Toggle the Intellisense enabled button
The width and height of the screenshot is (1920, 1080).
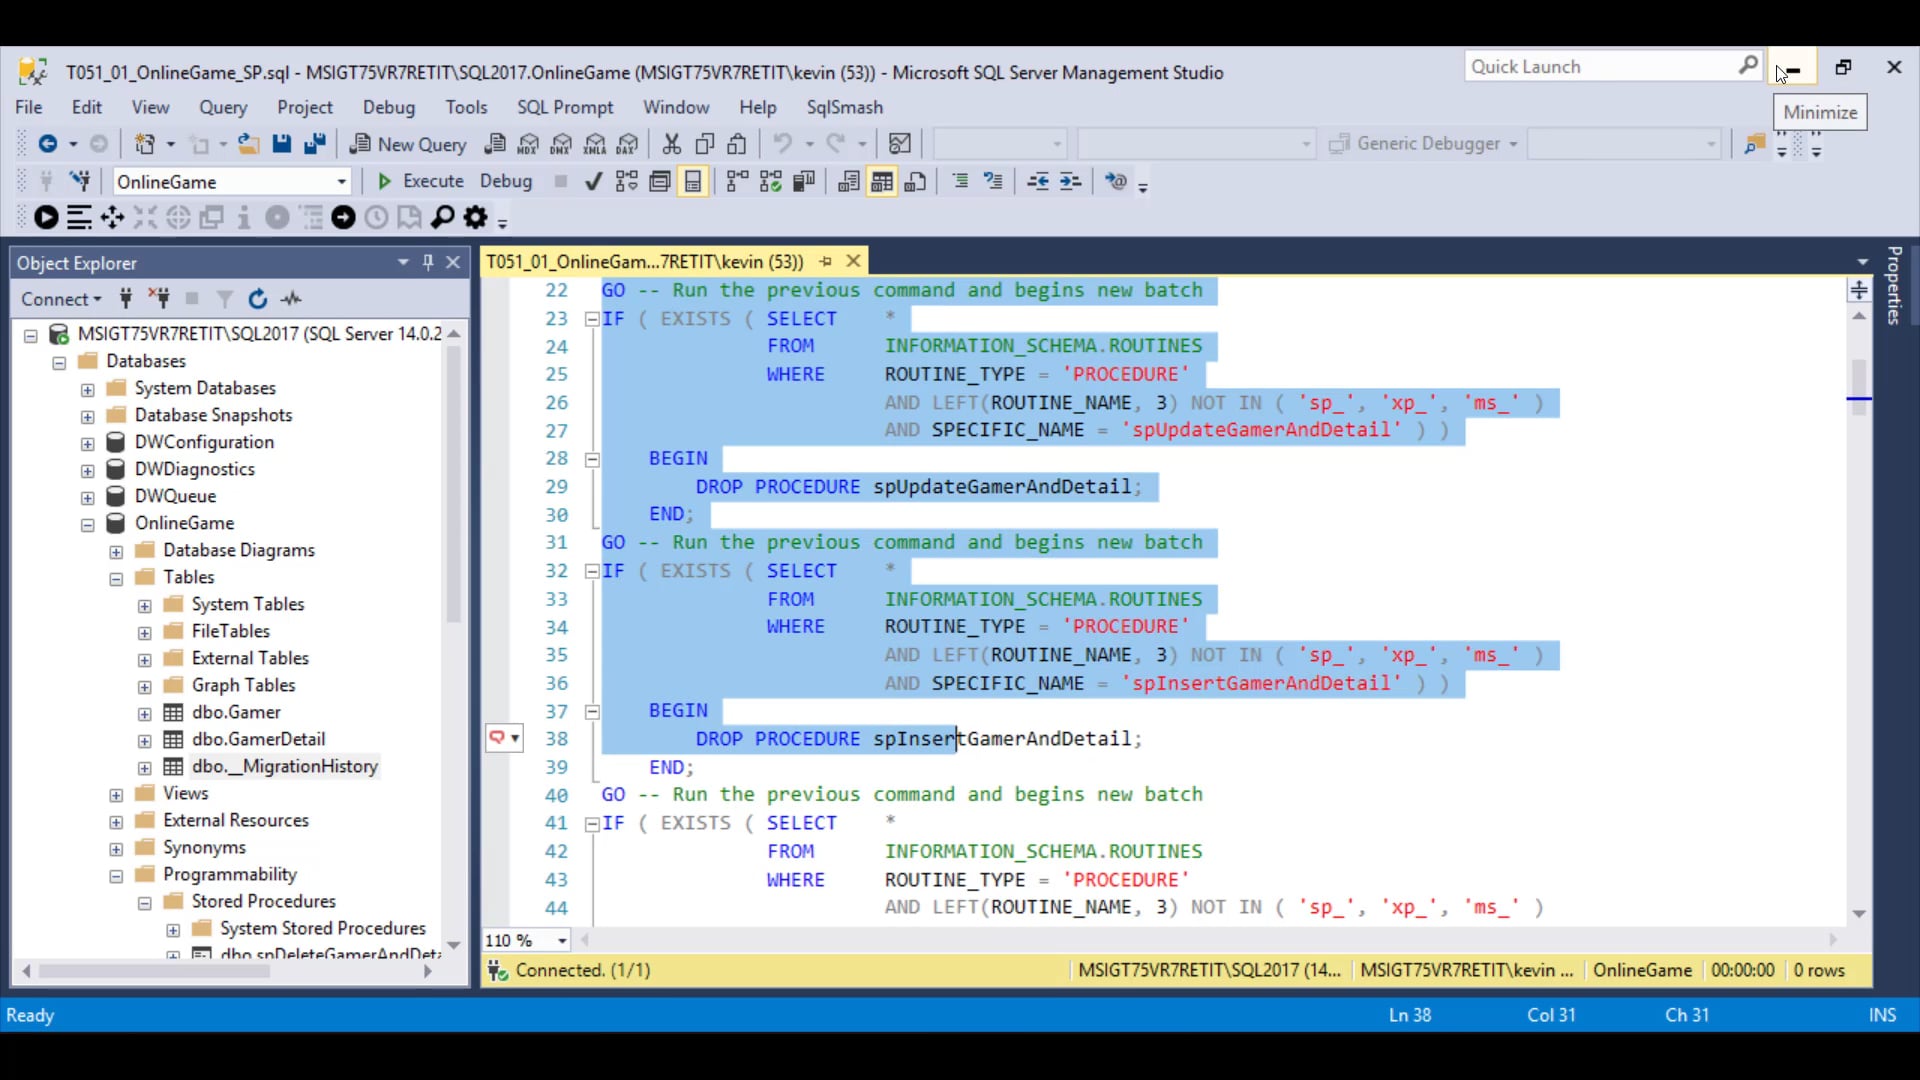693,181
